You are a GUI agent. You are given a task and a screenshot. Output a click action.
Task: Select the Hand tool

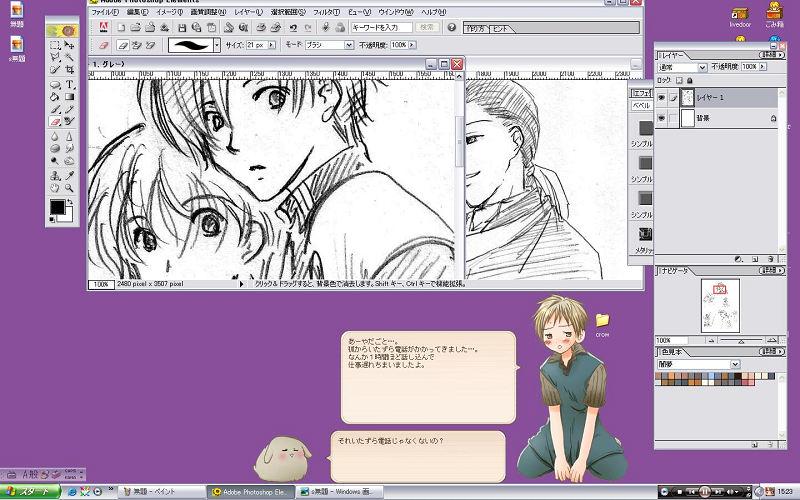[x=55, y=188]
